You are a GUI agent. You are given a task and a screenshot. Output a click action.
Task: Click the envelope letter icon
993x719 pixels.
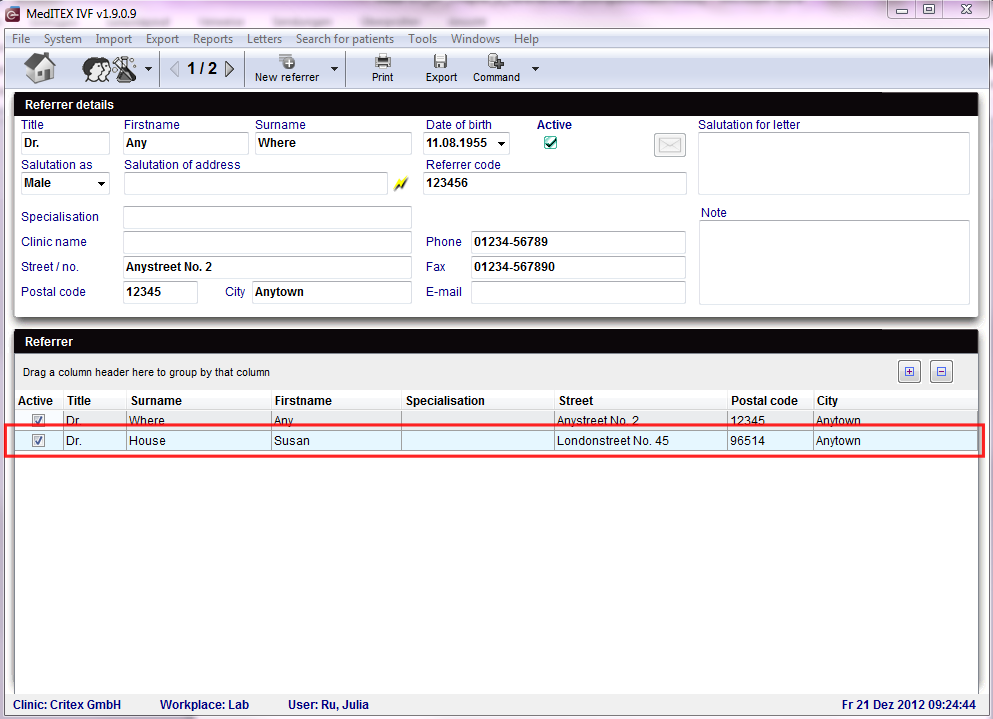669,145
